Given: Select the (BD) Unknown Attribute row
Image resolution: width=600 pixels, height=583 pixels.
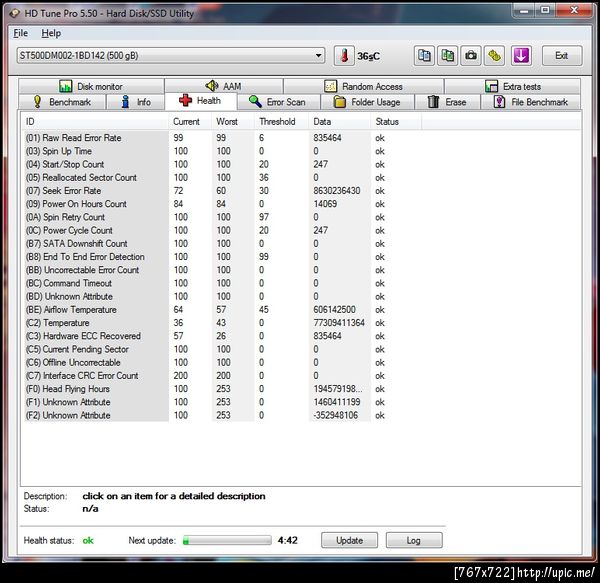Looking at the screenshot, I should coord(223,296).
